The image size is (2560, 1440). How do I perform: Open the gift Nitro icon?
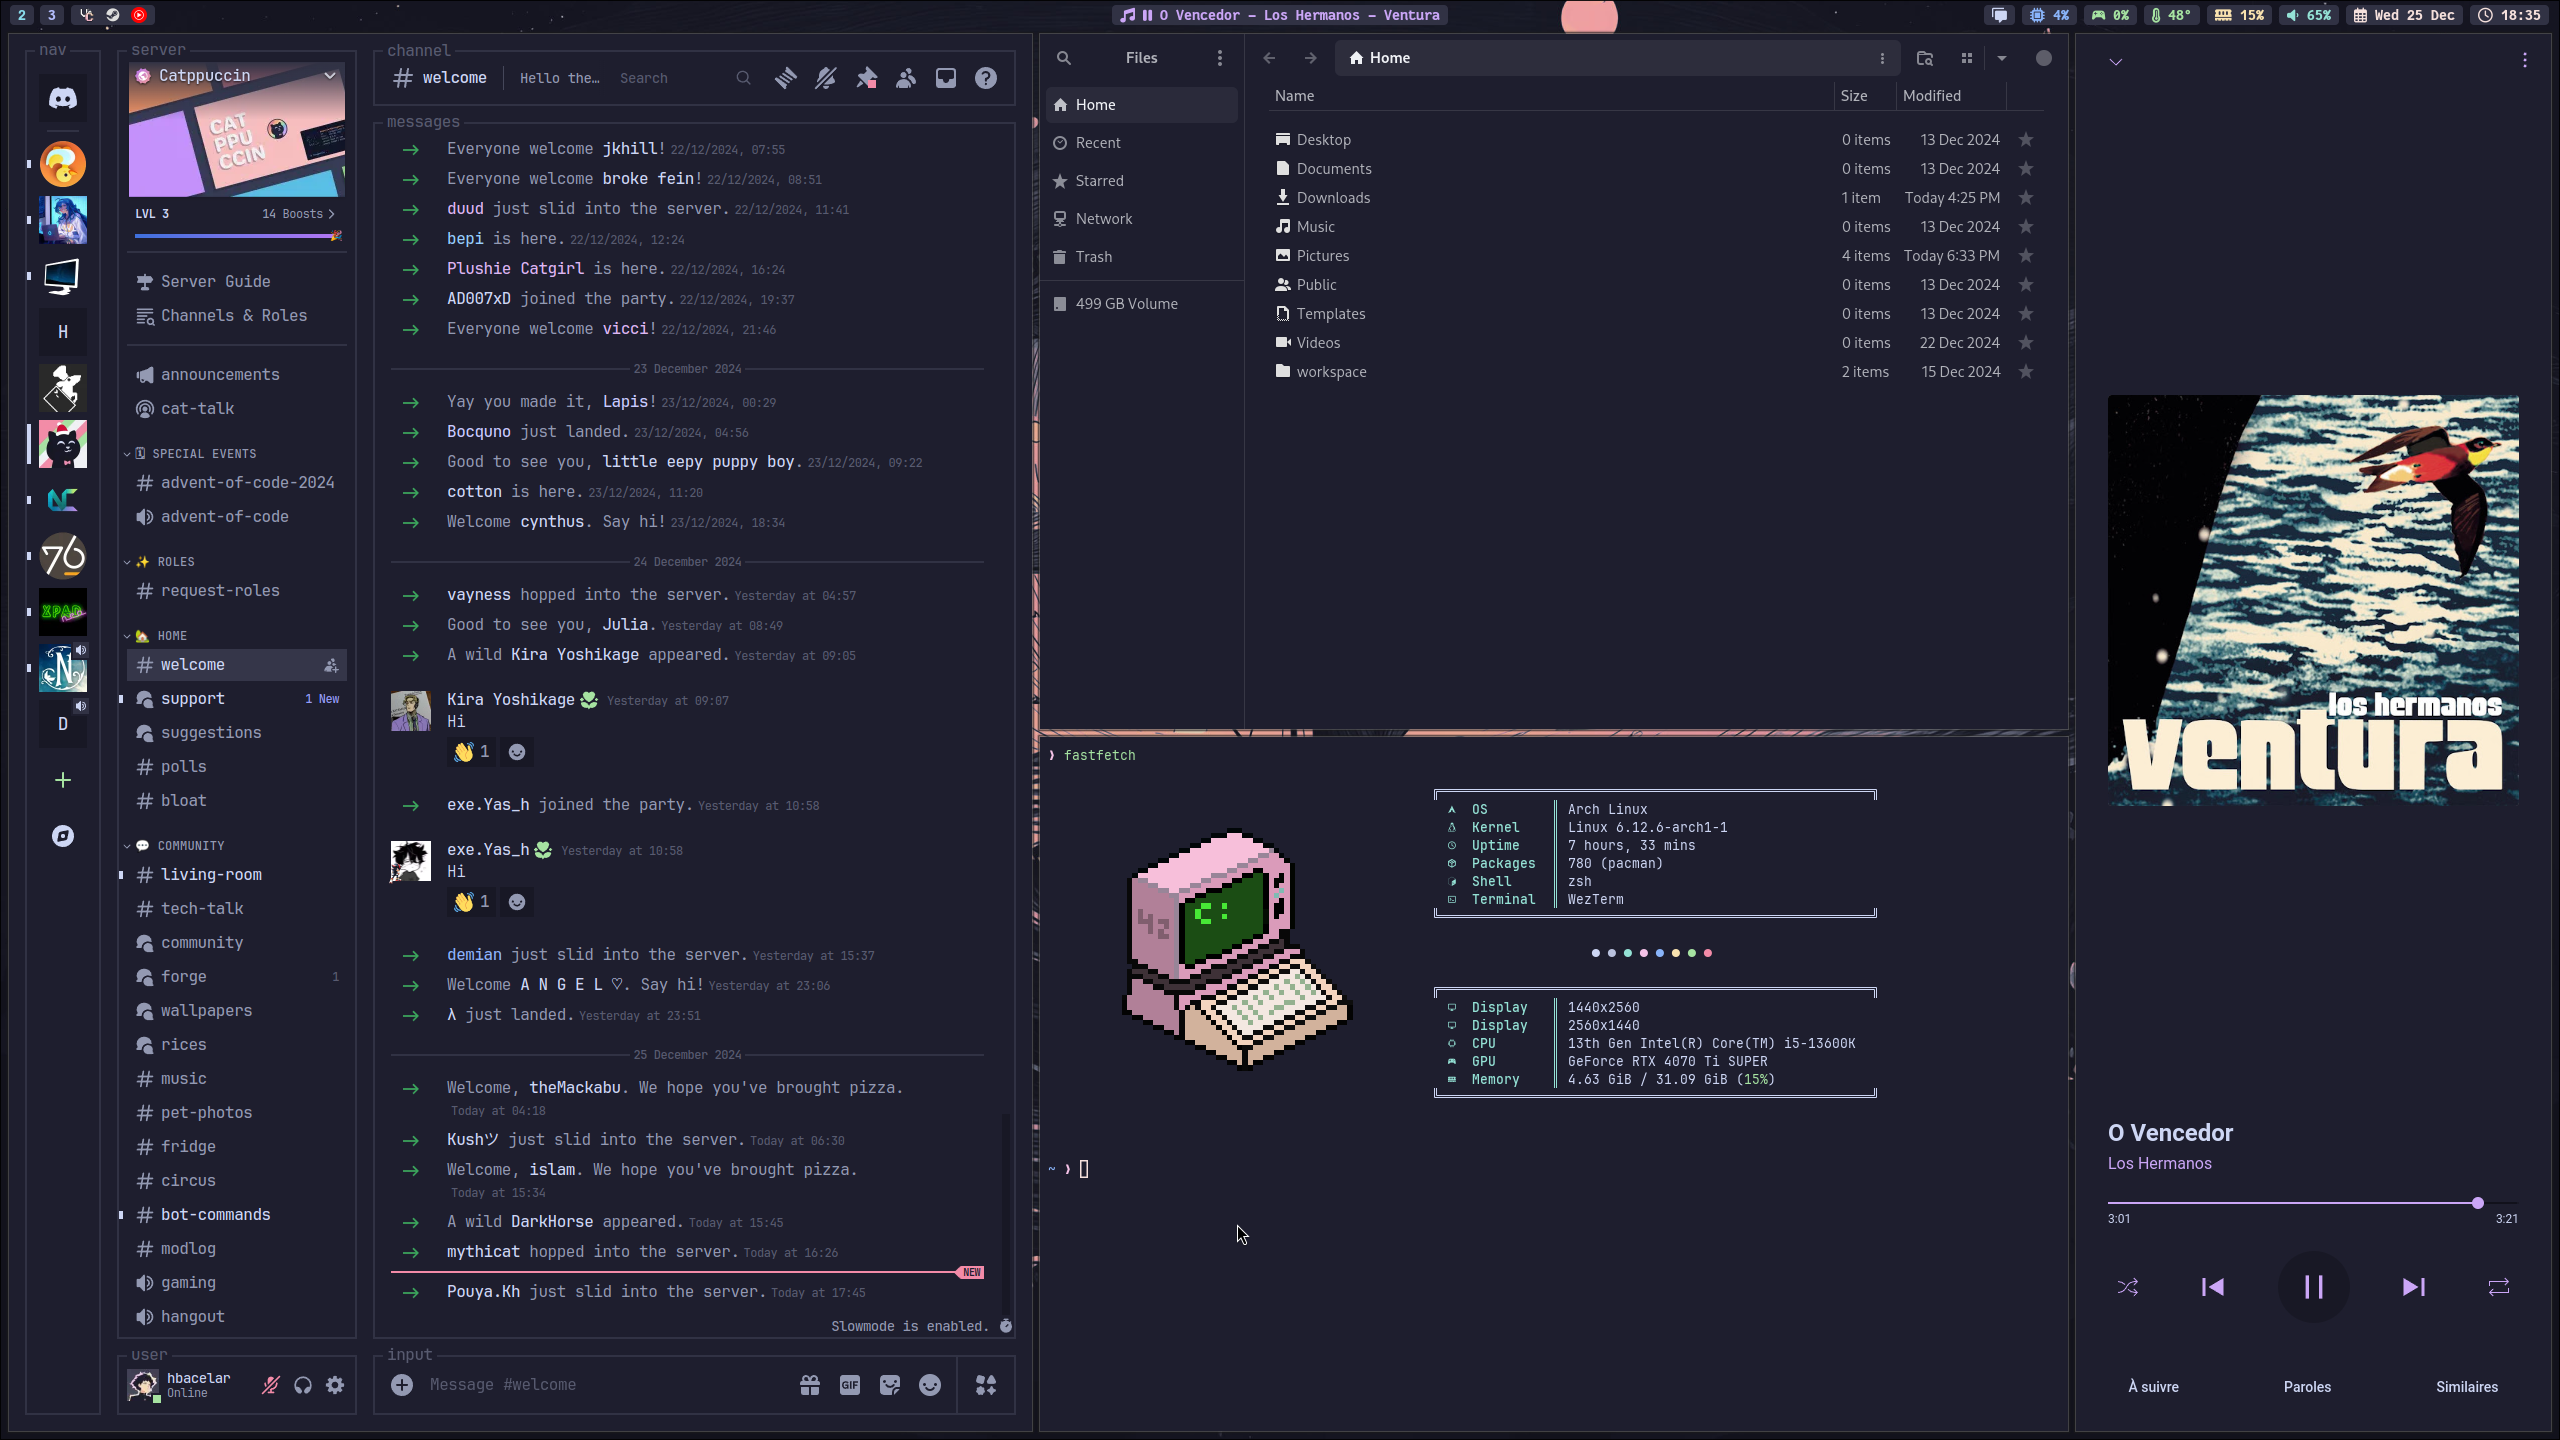click(810, 1385)
